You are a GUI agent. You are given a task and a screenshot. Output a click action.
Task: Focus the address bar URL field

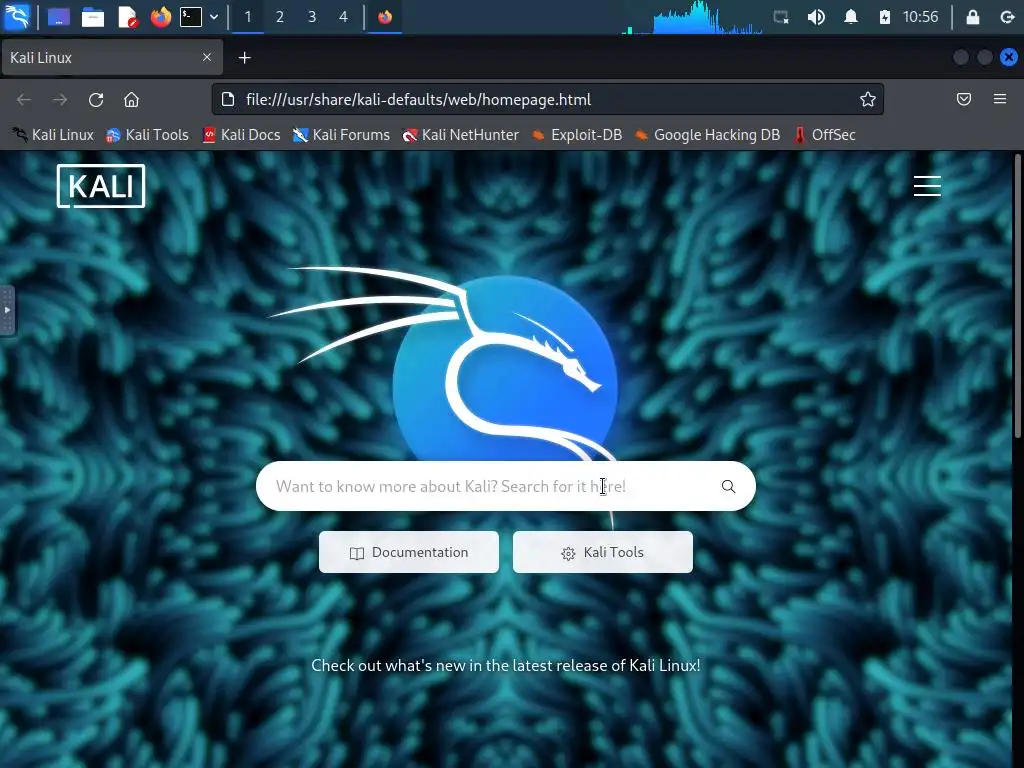tap(547, 99)
